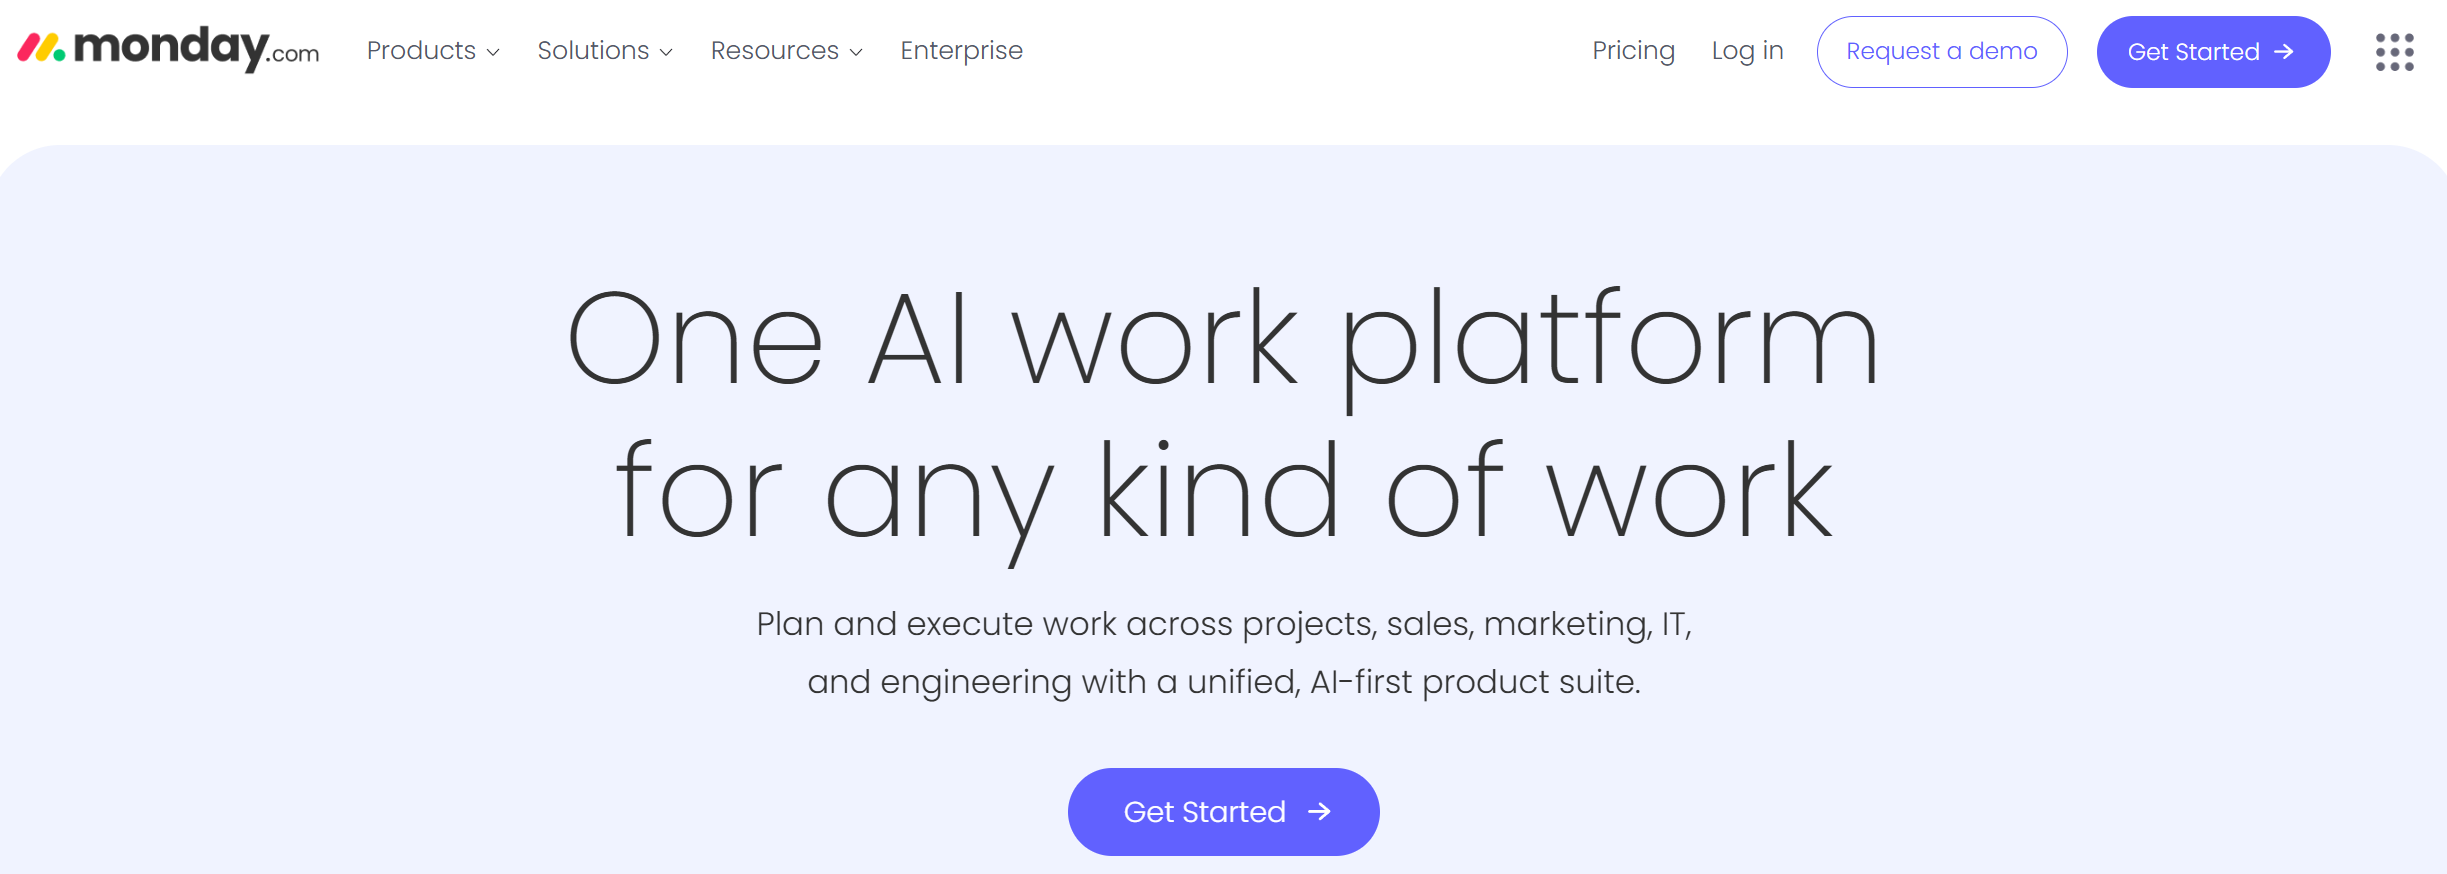
Task: Click the hero Get Started button
Action: point(1222,812)
